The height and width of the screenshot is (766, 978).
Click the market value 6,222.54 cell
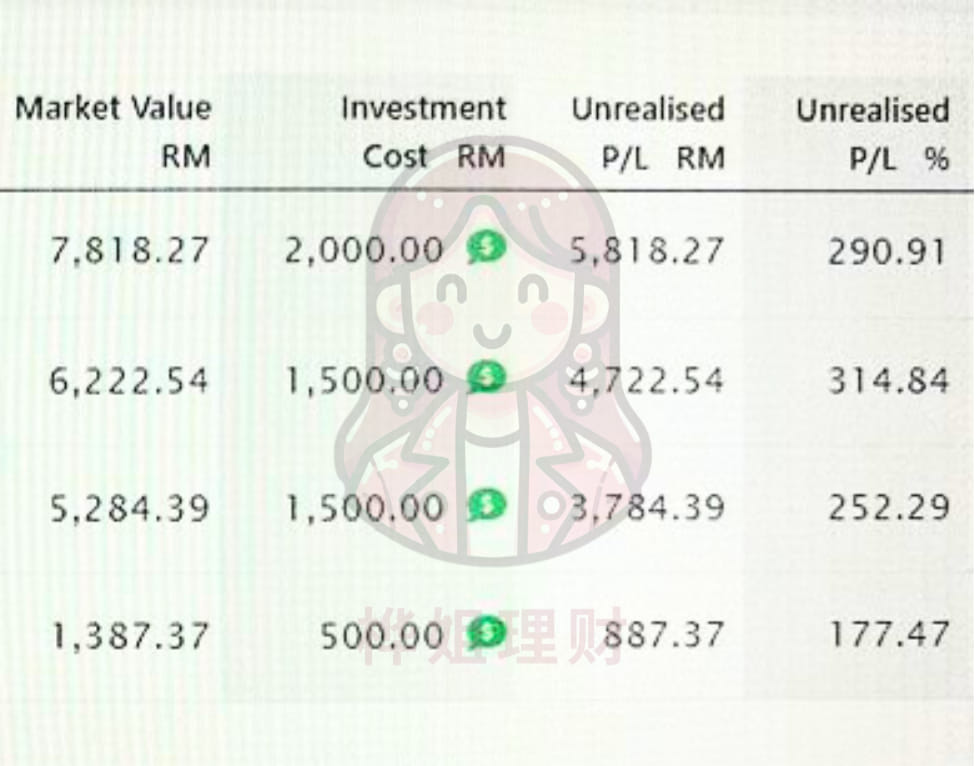tap(130, 380)
